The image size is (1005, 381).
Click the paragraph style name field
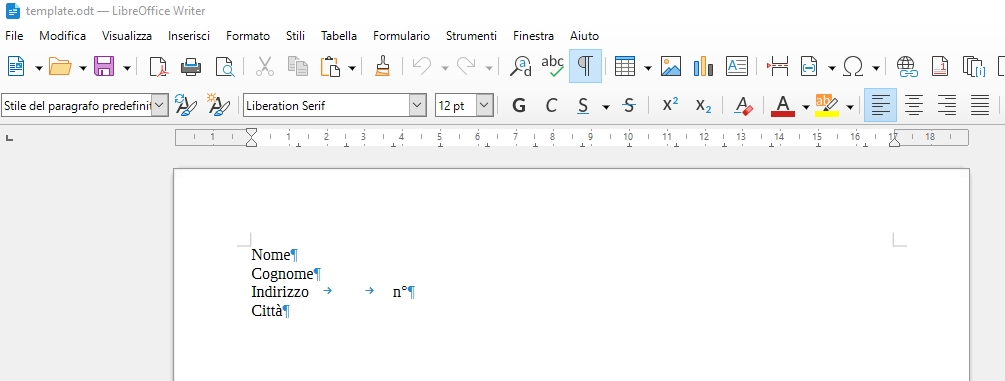pos(77,105)
